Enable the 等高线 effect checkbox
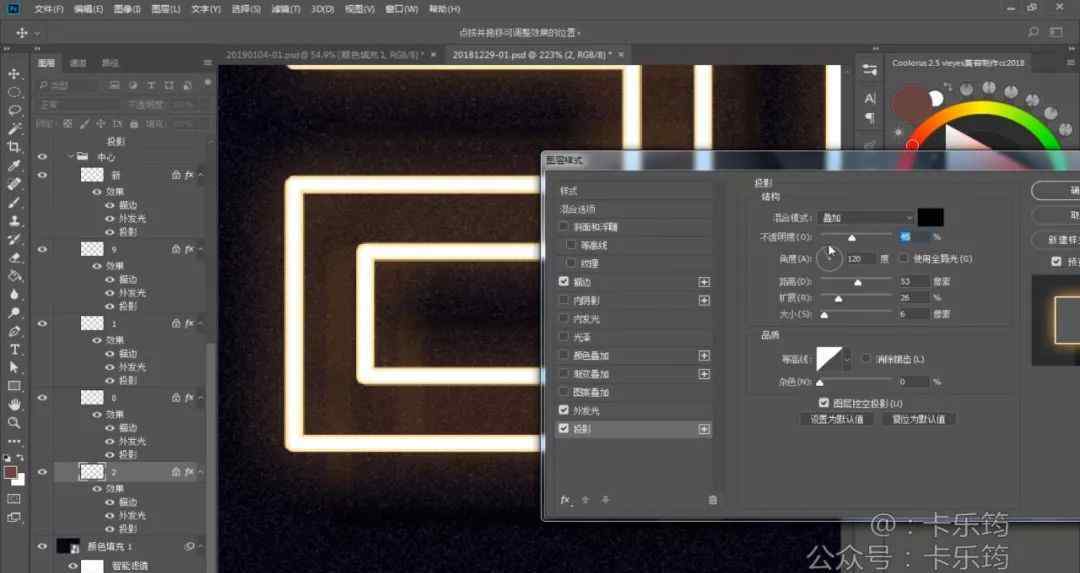Screen dimensions: 1080x573 (x=571, y=244)
